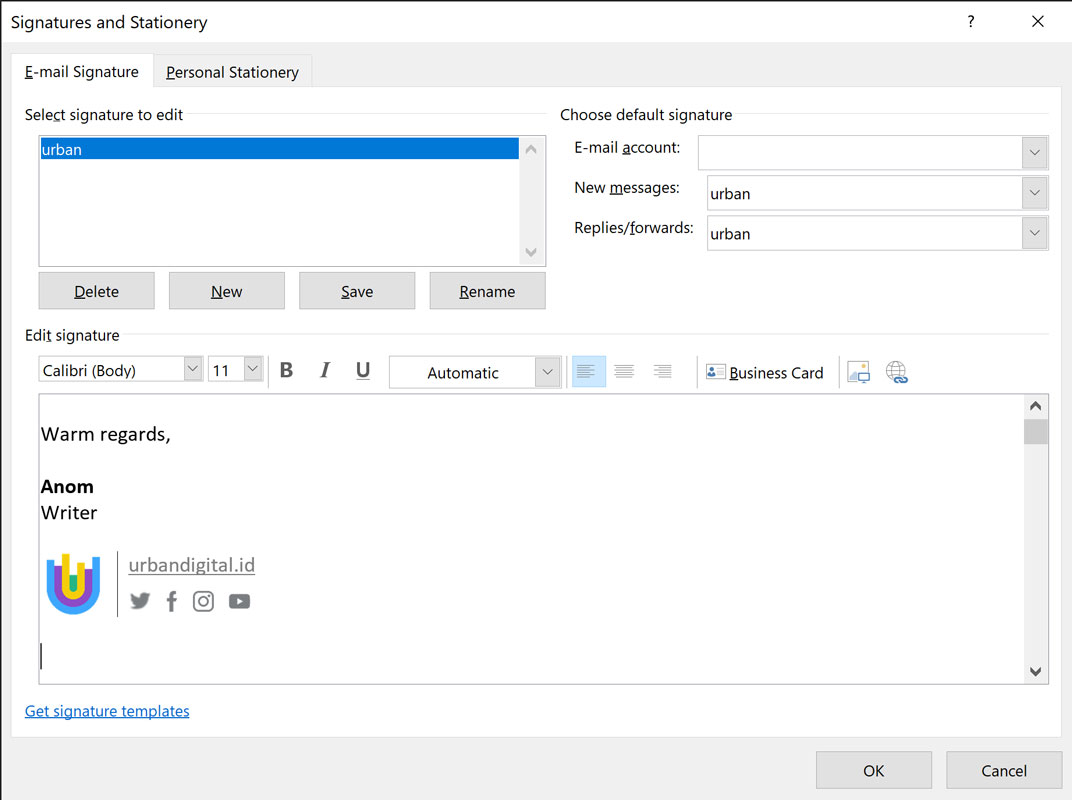Image resolution: width=1072 pixels, height=800 pixels.
Task: Align signature text to the left
Action: tap(587, 372)
